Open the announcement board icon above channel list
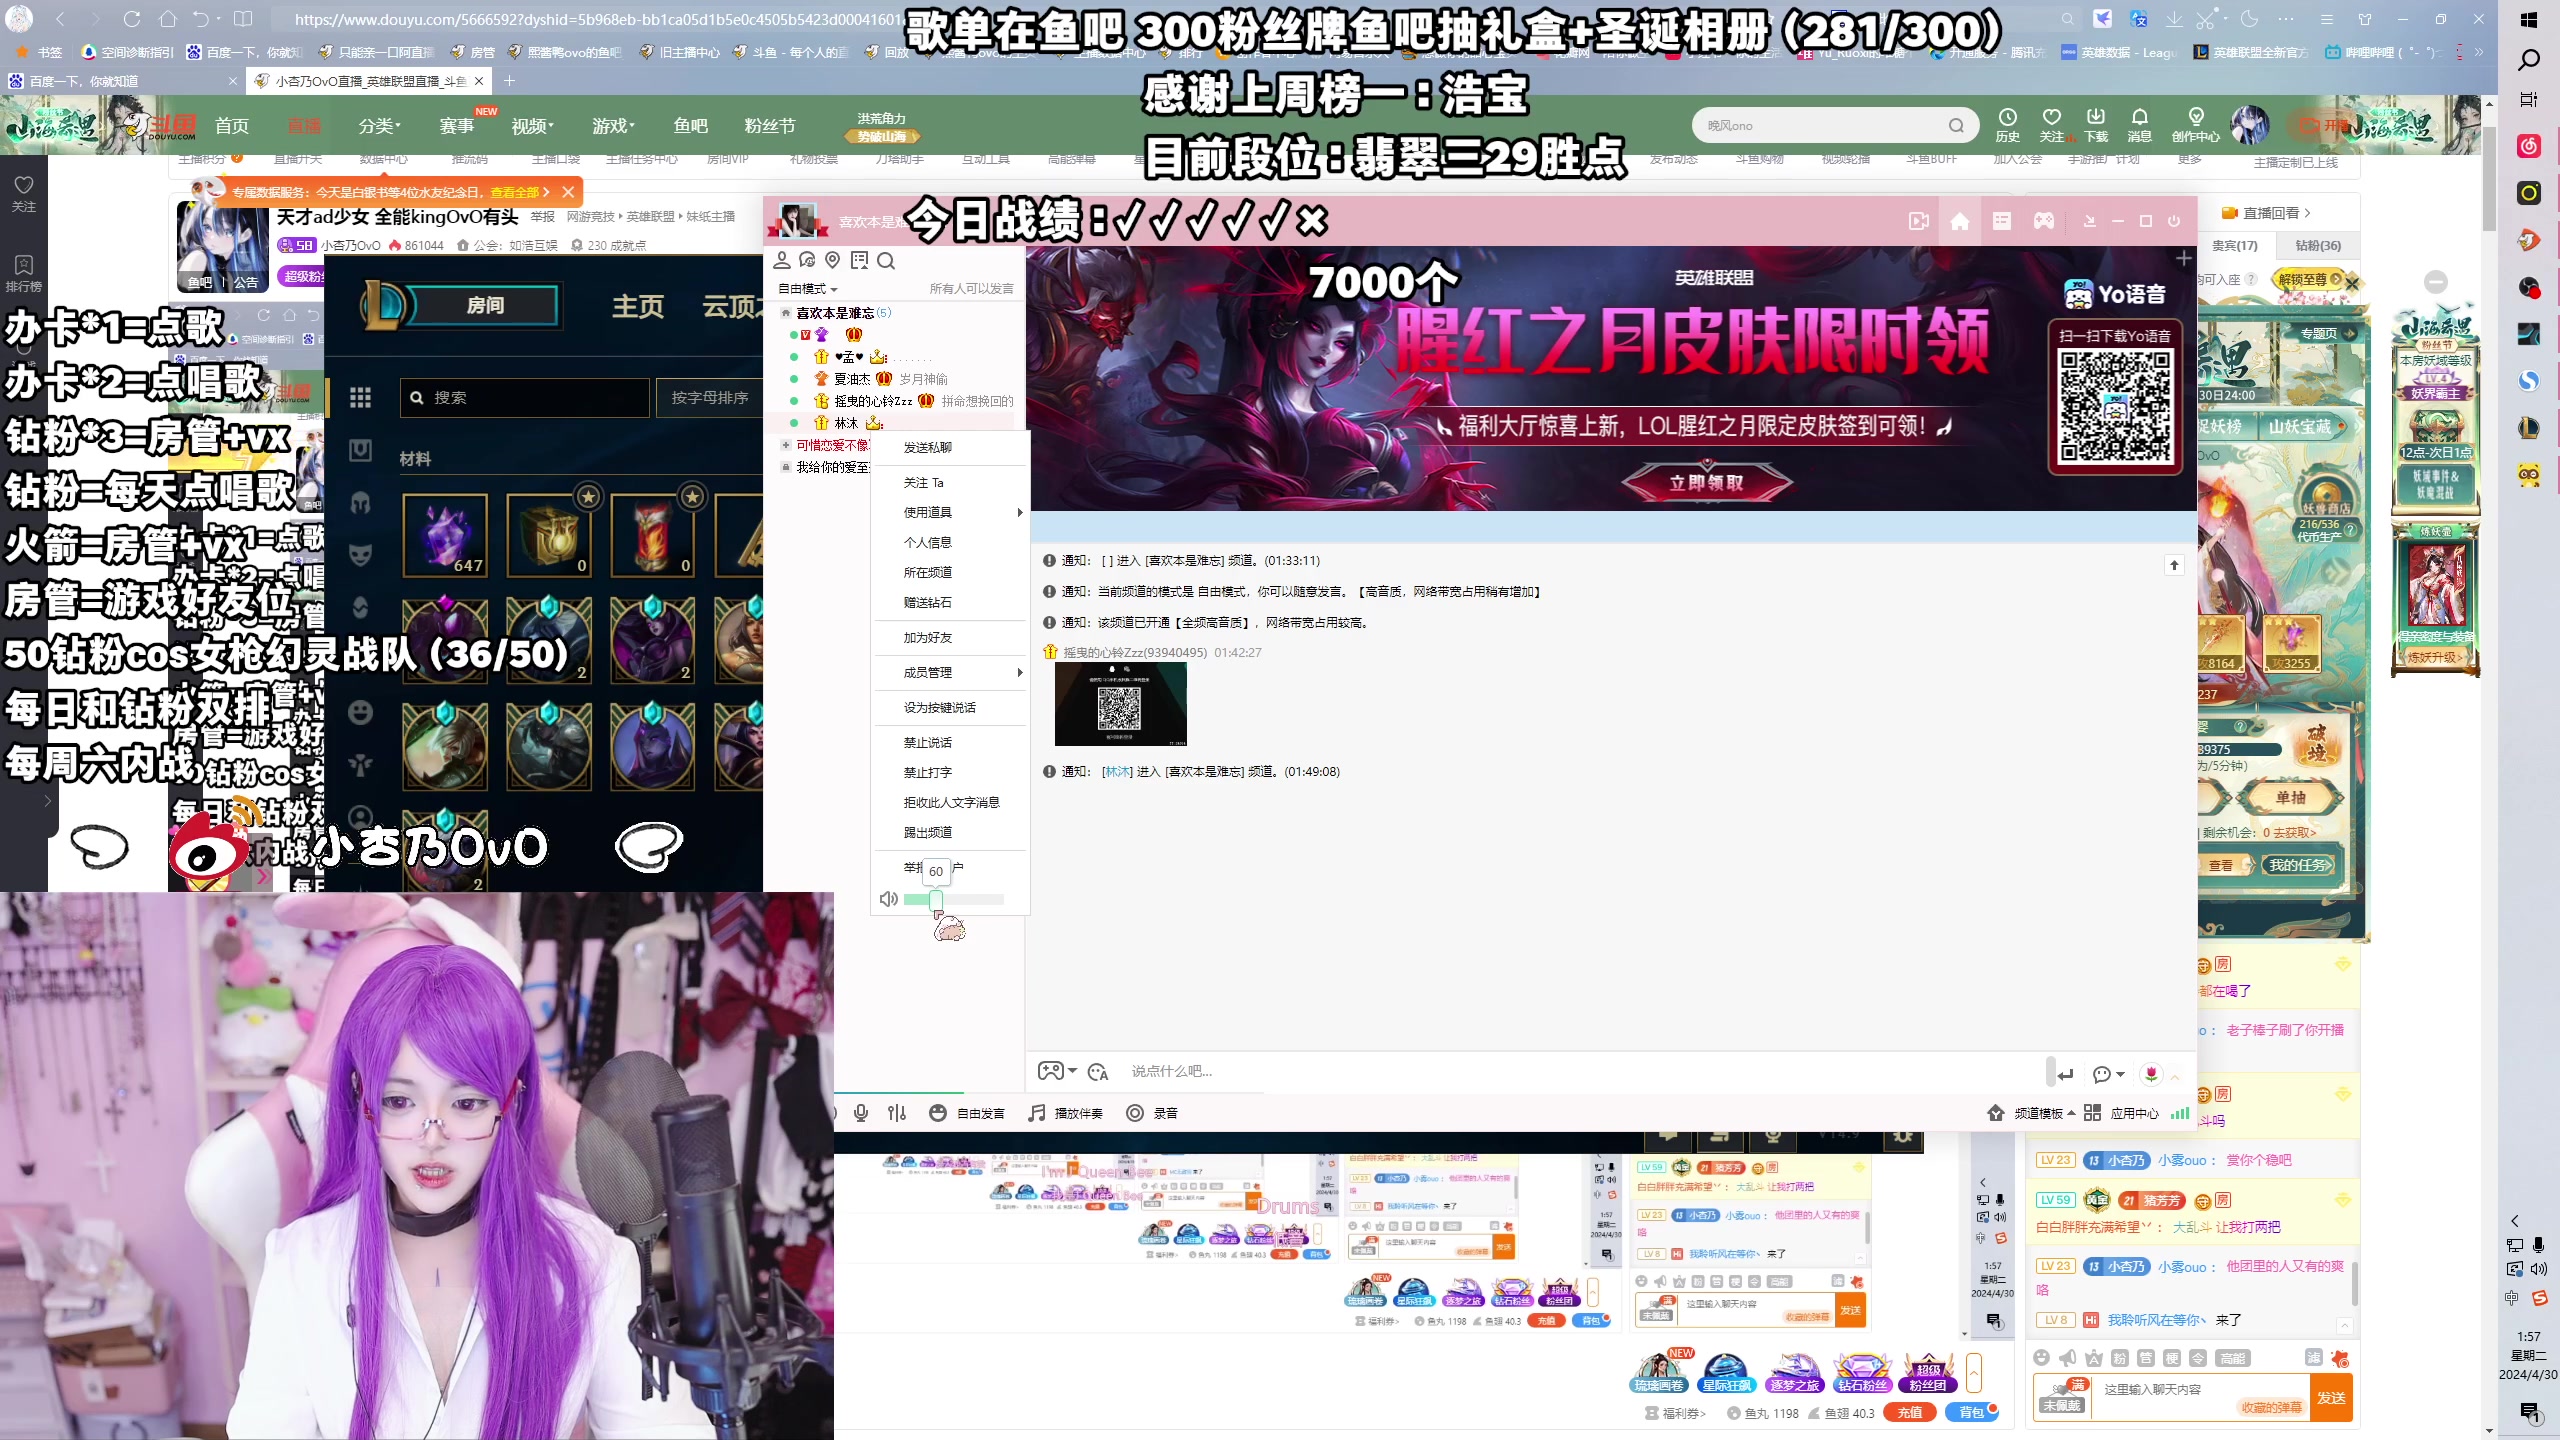This screenshot has width=2560, height=1440. click(x=859, y=261)
